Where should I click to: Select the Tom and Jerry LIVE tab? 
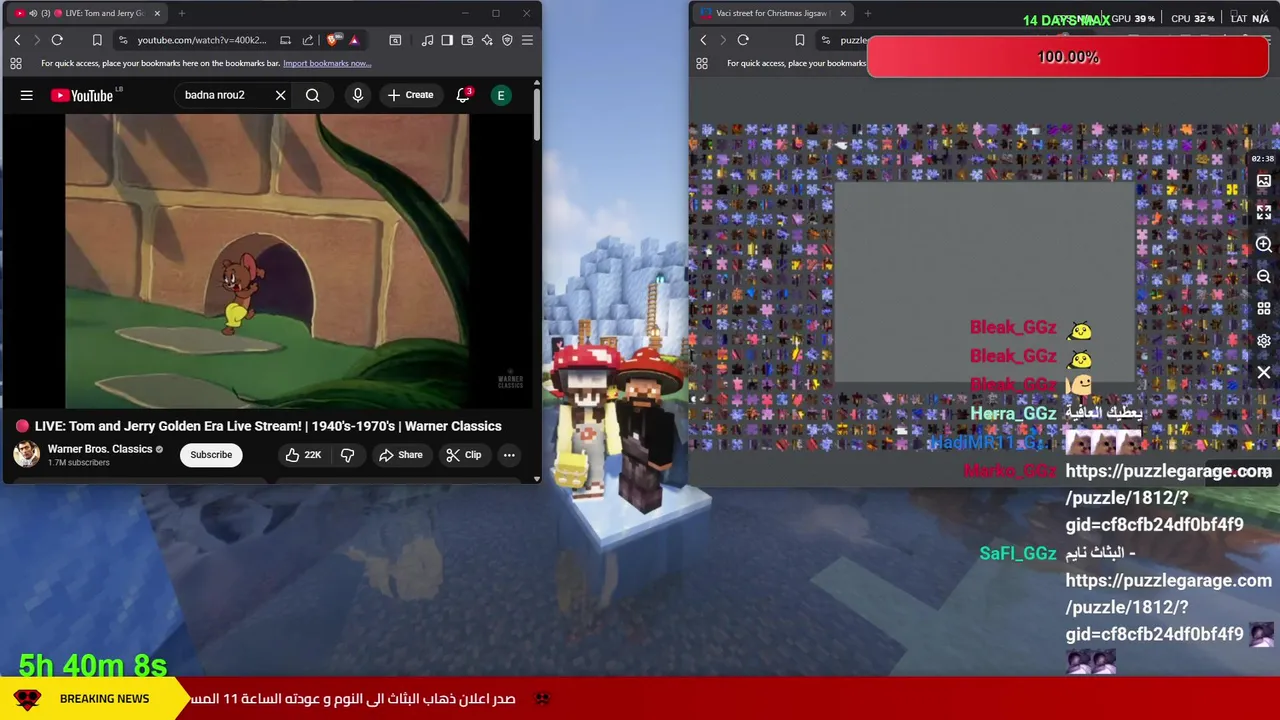pyautogui.click(x=88, y=13)
